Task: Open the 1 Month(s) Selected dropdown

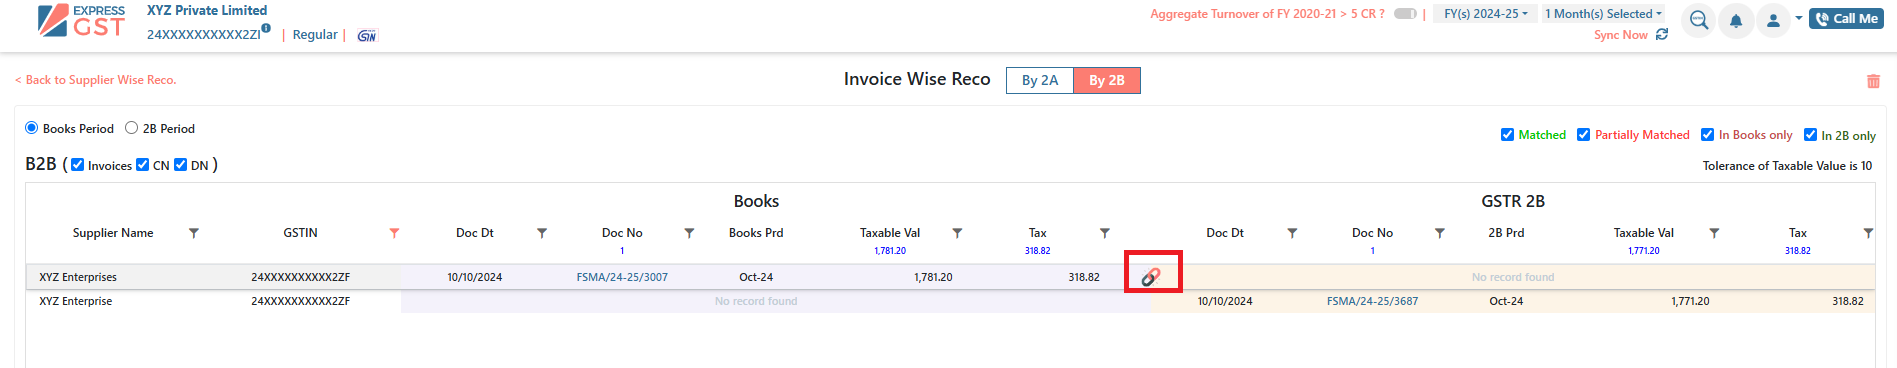Action: click(1603, 14)
